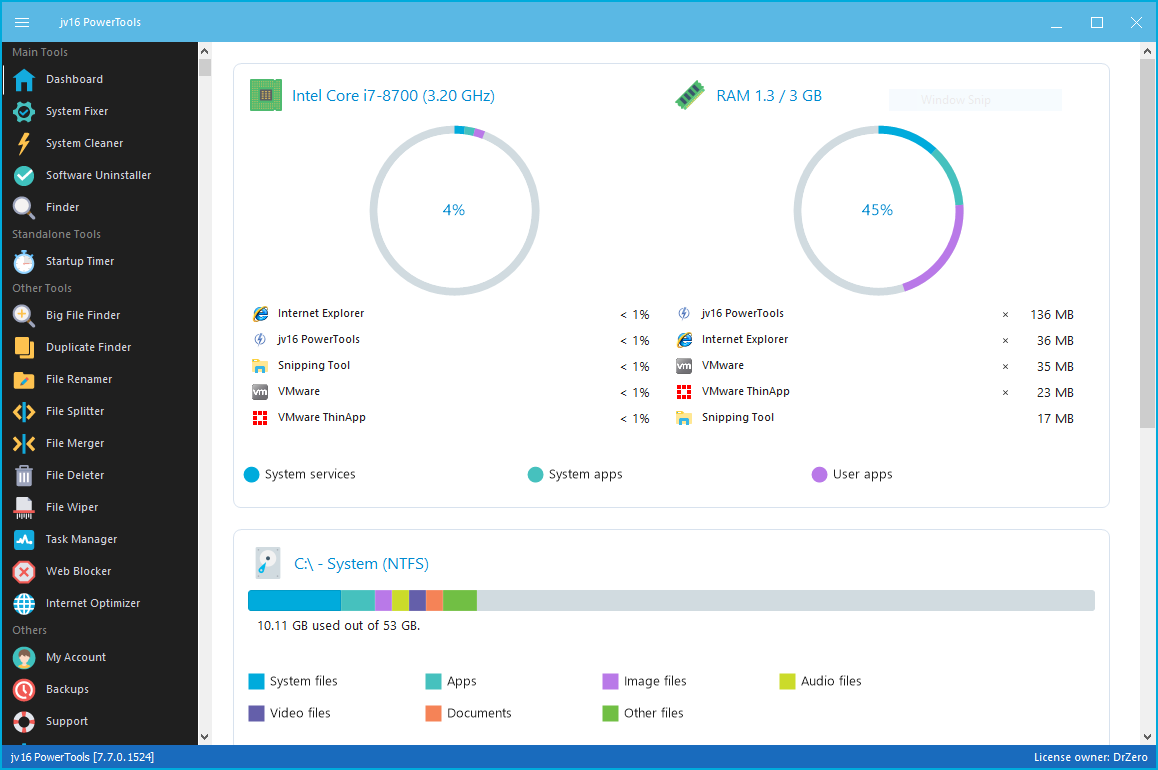1158x770 pixels.
Task: Click VMware ThinApp icon in RAM list
Action: coord(684,392)
